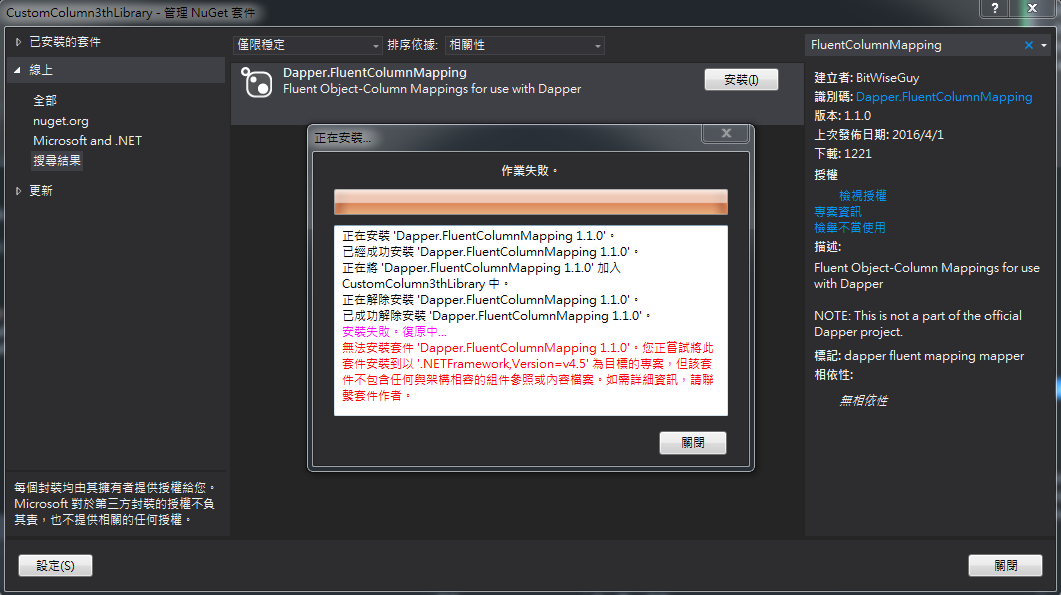Click the 安裝(I) install button
This screenshot has height=595, width=1061.
click(741, 80)
